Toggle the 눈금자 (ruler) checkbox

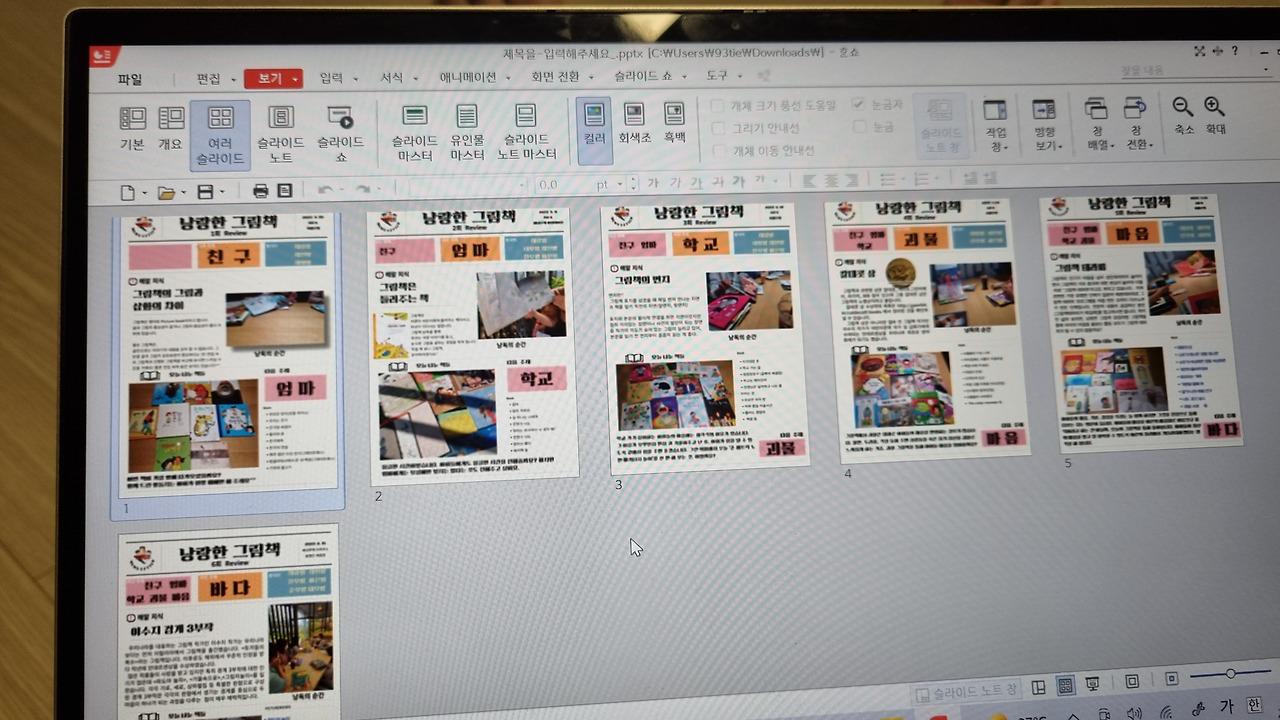click(x=858, y=104)
